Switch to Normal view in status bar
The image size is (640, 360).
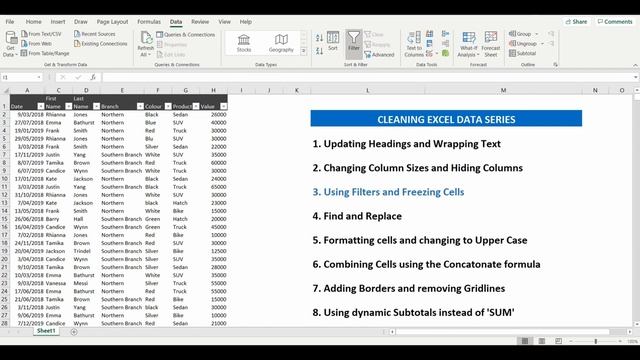(x=525, y=341)
